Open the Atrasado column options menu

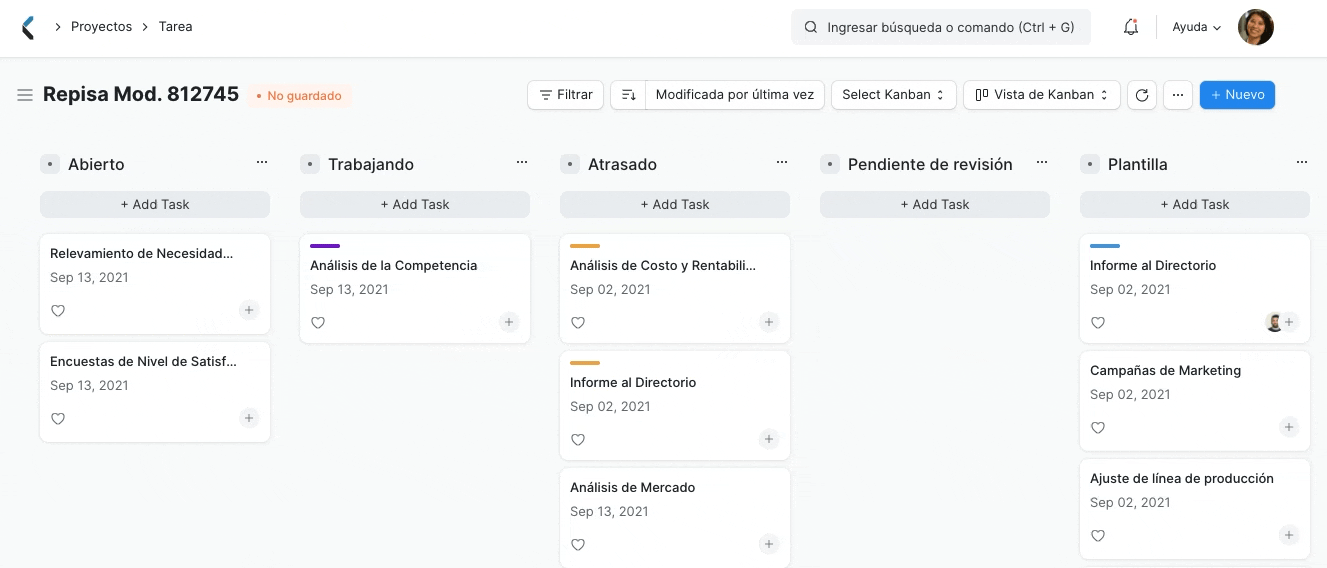(782, 162)
